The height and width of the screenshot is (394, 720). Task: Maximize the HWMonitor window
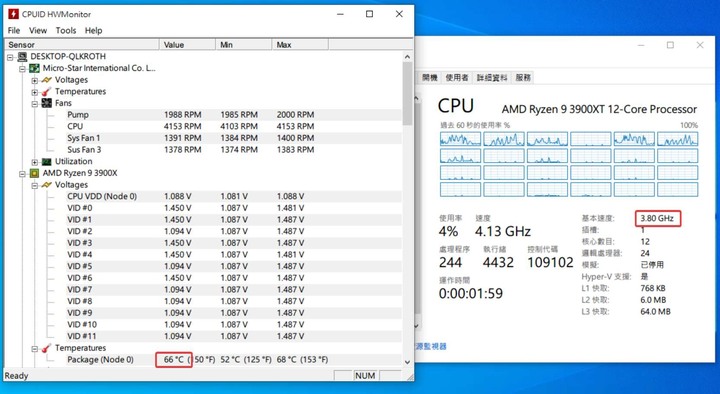[x=369, y=14]
